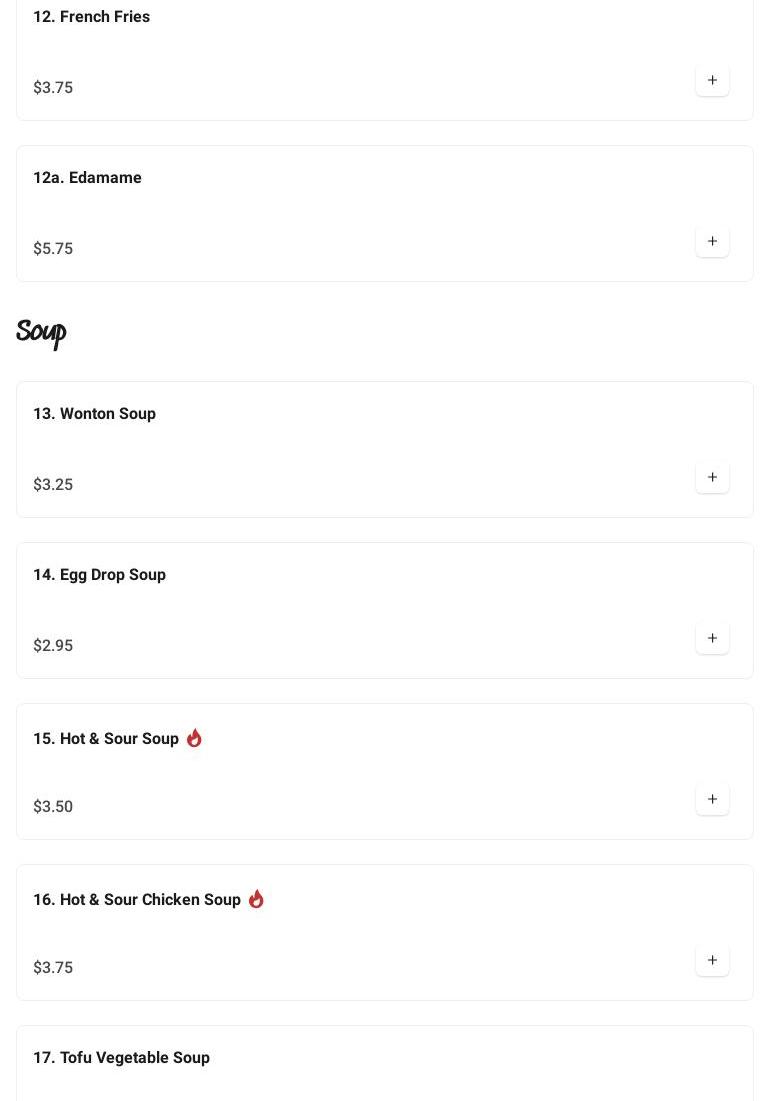The height and width of the screenshot is (1101, 770).
Task: Click the flame icon next to Hot & Sour Chicken Soup
Action: [x=256, y=899]
